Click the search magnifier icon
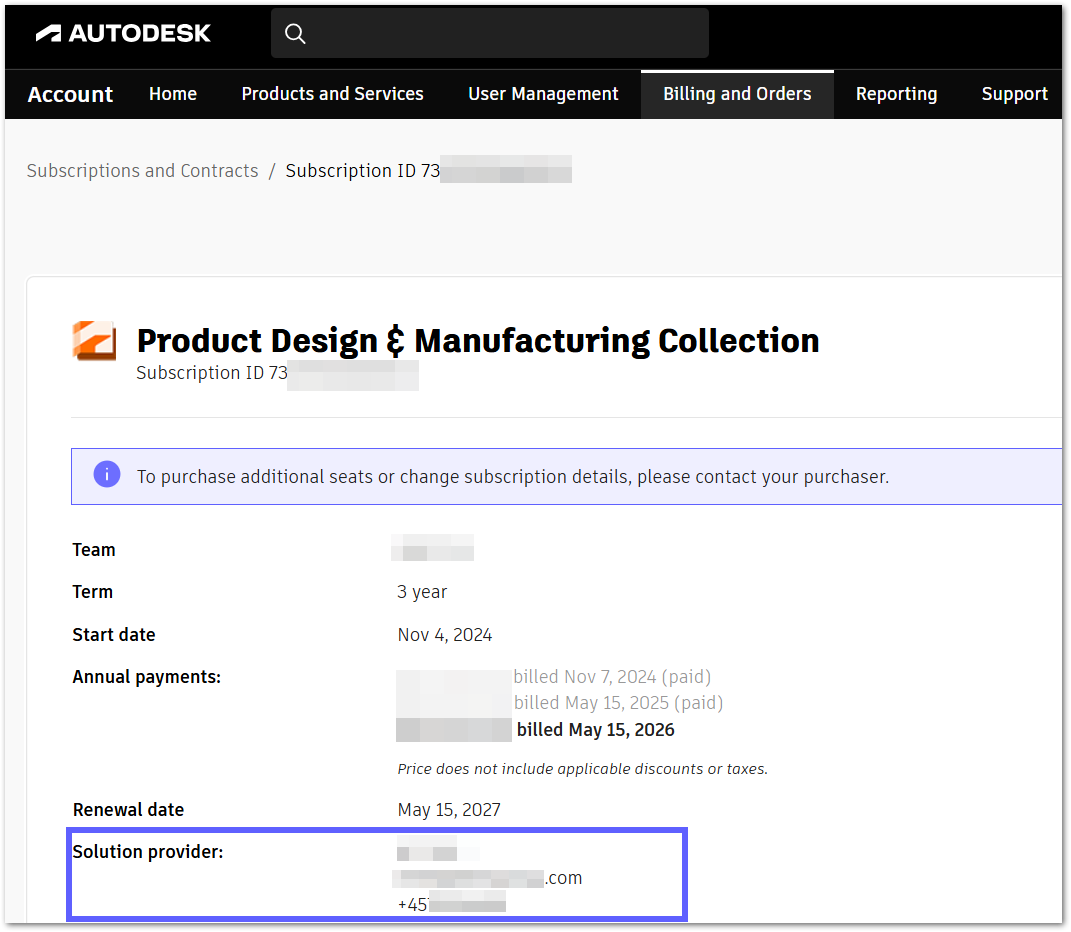 295,33
